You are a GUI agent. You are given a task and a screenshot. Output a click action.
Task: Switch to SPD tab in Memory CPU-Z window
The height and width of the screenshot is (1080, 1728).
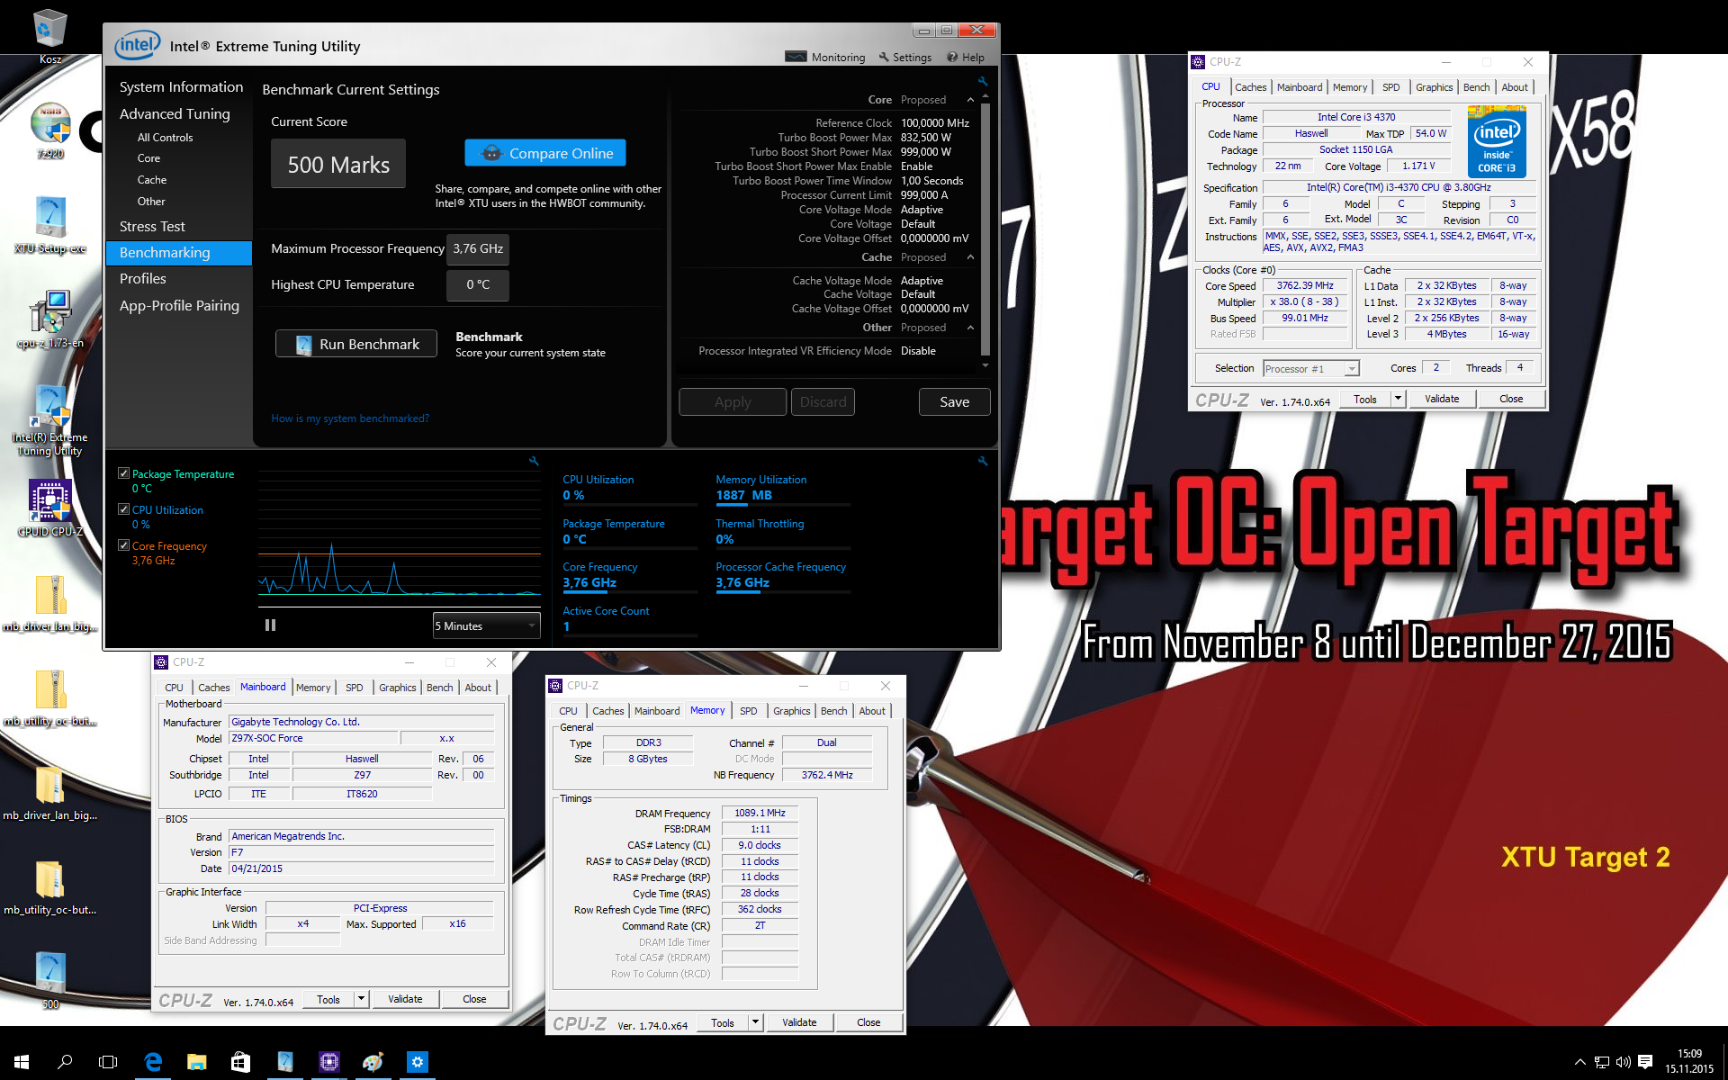[x=748, y=711]
